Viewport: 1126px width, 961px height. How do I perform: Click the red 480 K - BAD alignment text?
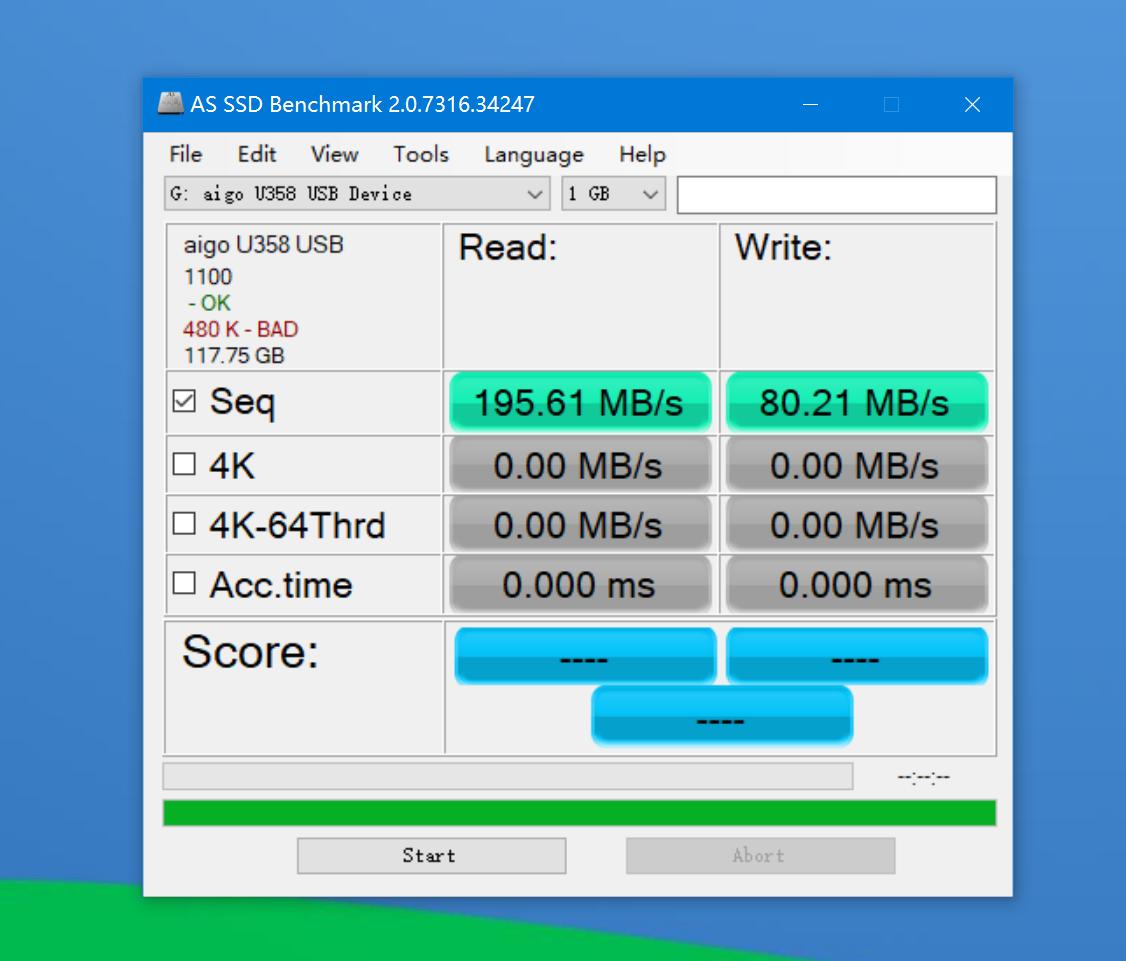241,330
